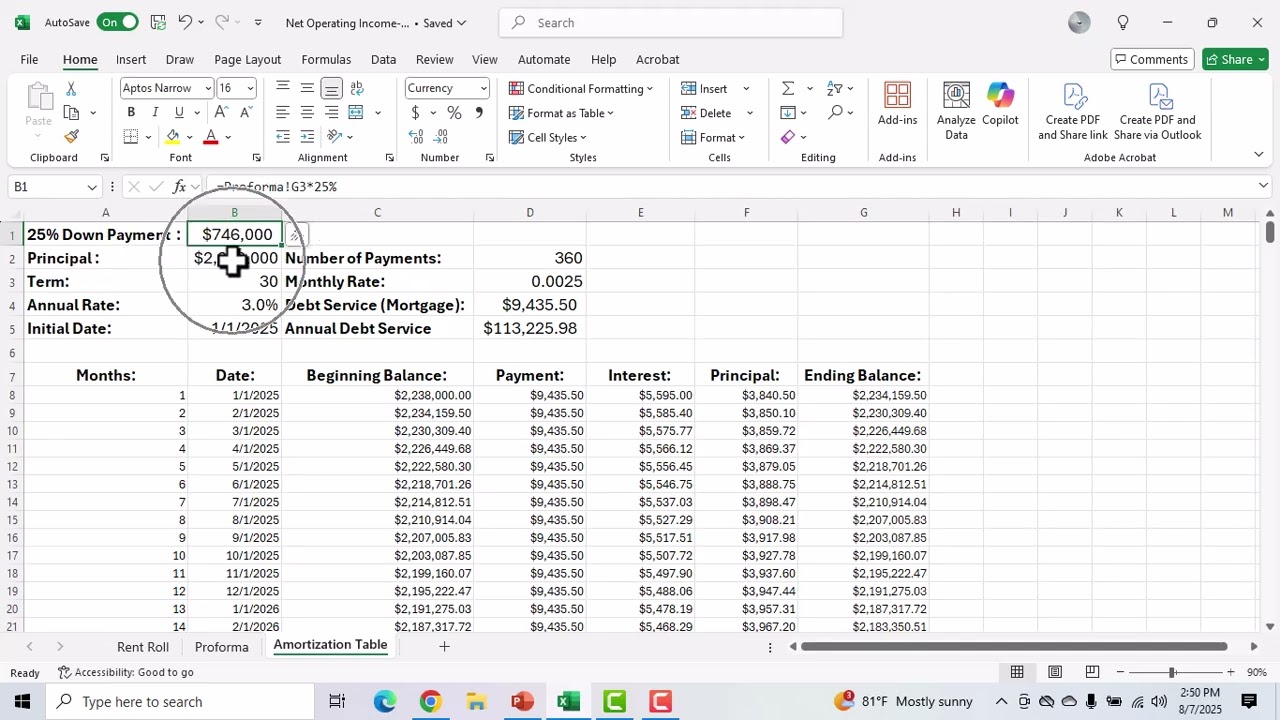The image size is (1280, 720).
Task: Toggle middle align vertical alignment
Action: coord(307,88)
